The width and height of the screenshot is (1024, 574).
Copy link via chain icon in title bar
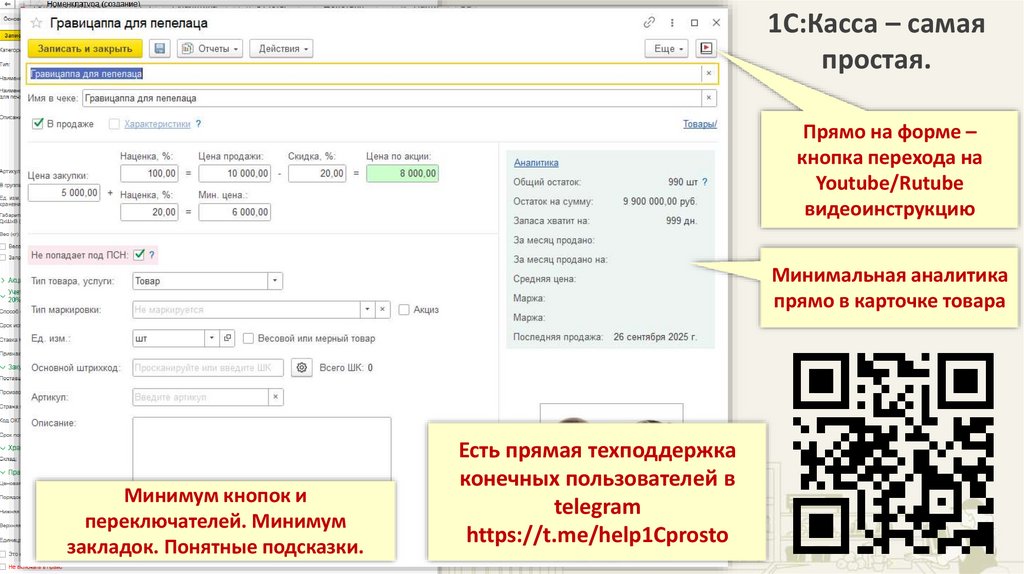tap(649, 22)
